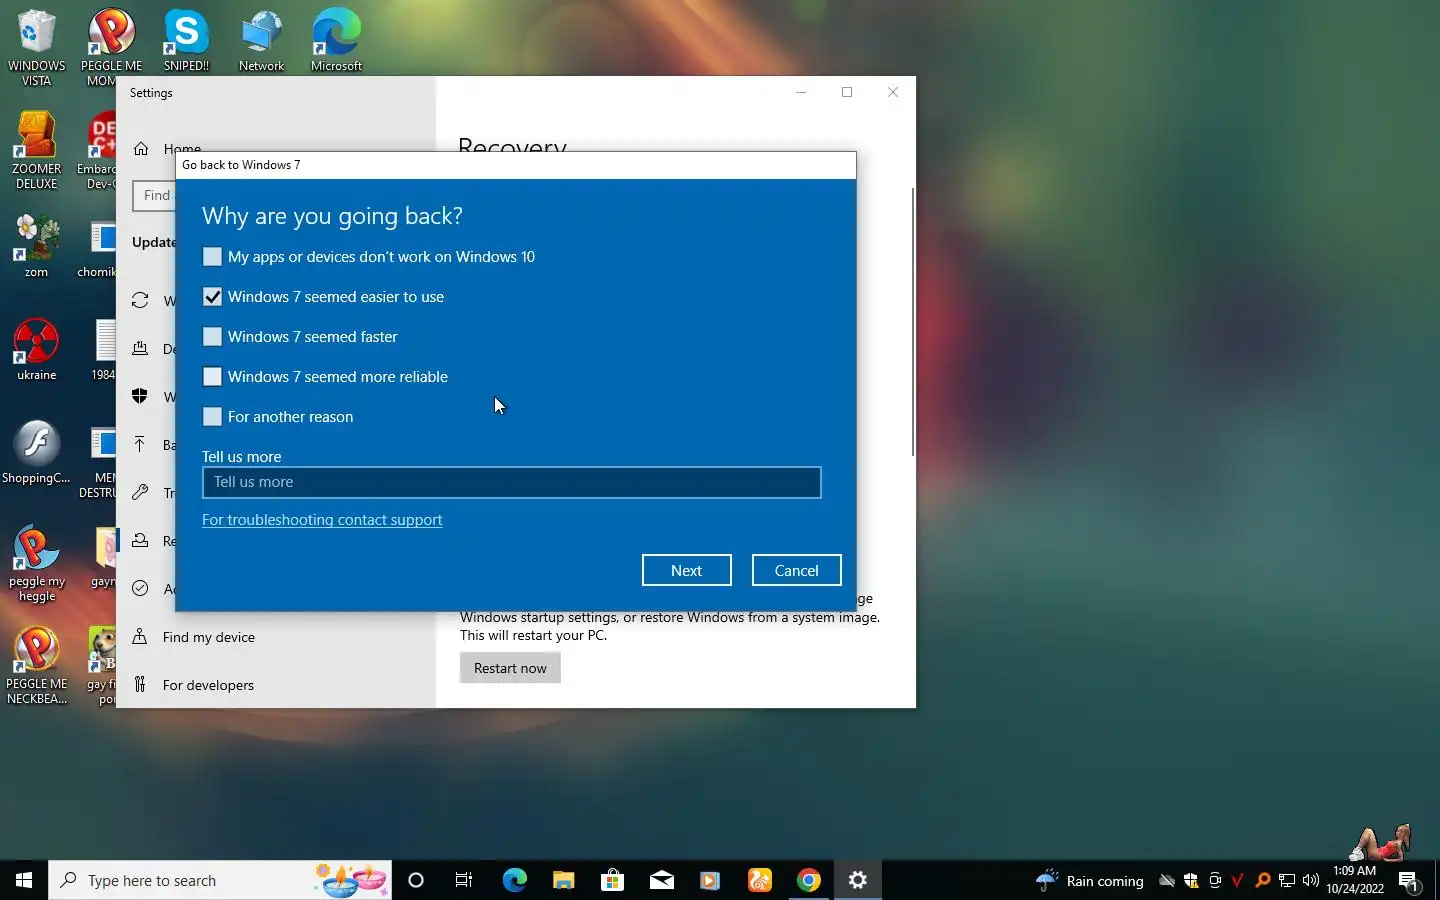Screen dimensions: 1440x900
Task: Uncheck 'Windows 7 seemed easier to use'
Action: 212,297
